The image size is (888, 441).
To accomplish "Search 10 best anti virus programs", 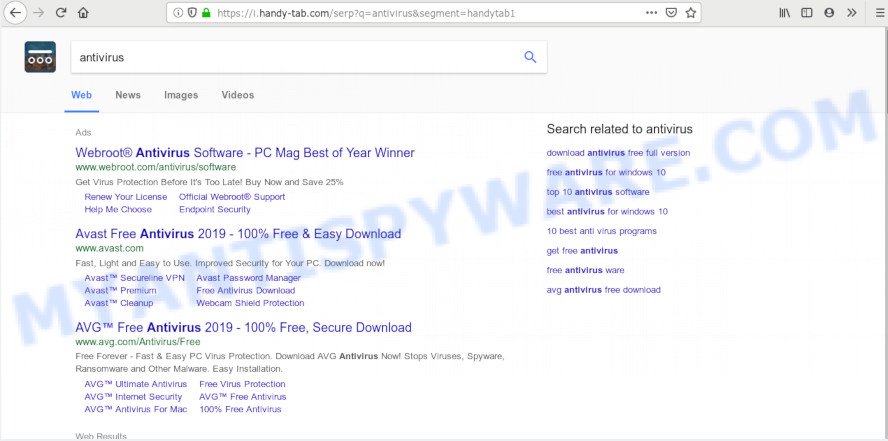I will [x=601, y=231].
